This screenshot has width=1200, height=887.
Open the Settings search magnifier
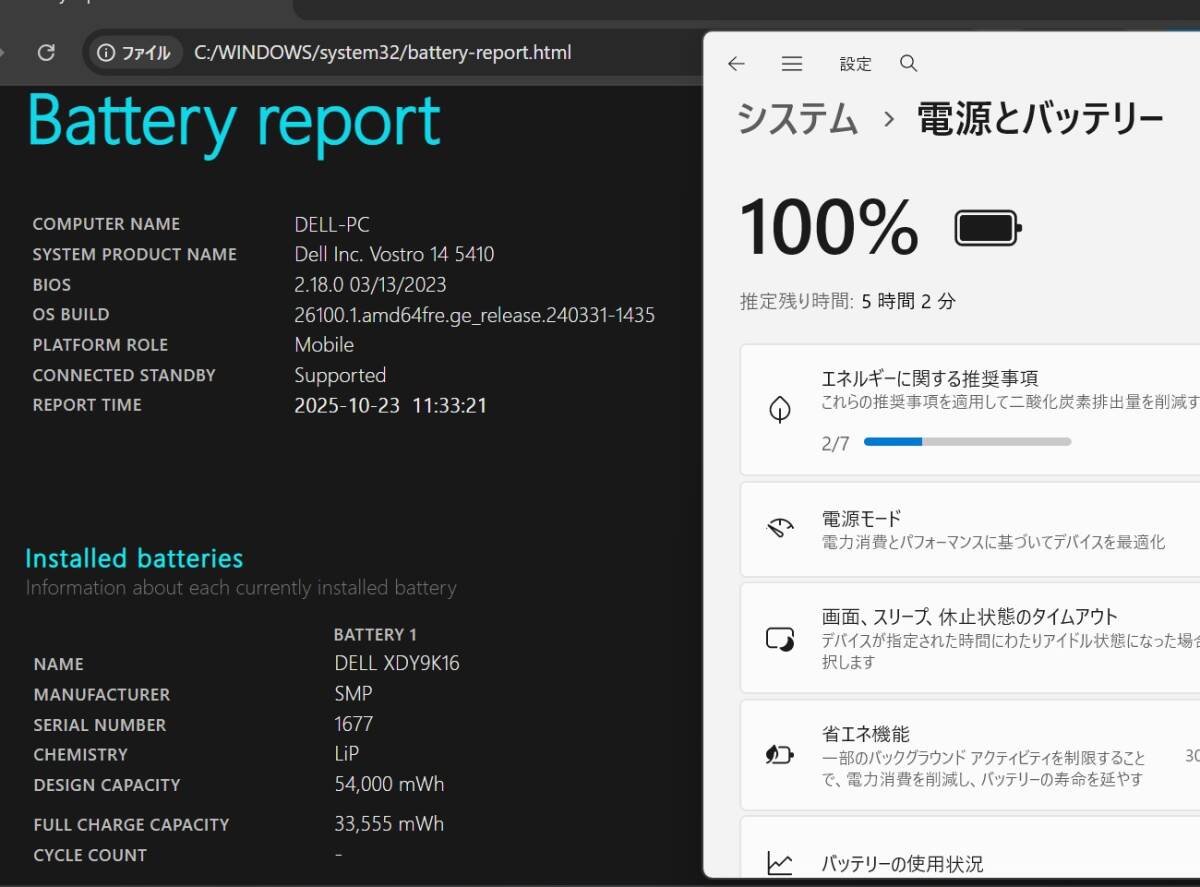click(908, 63)
